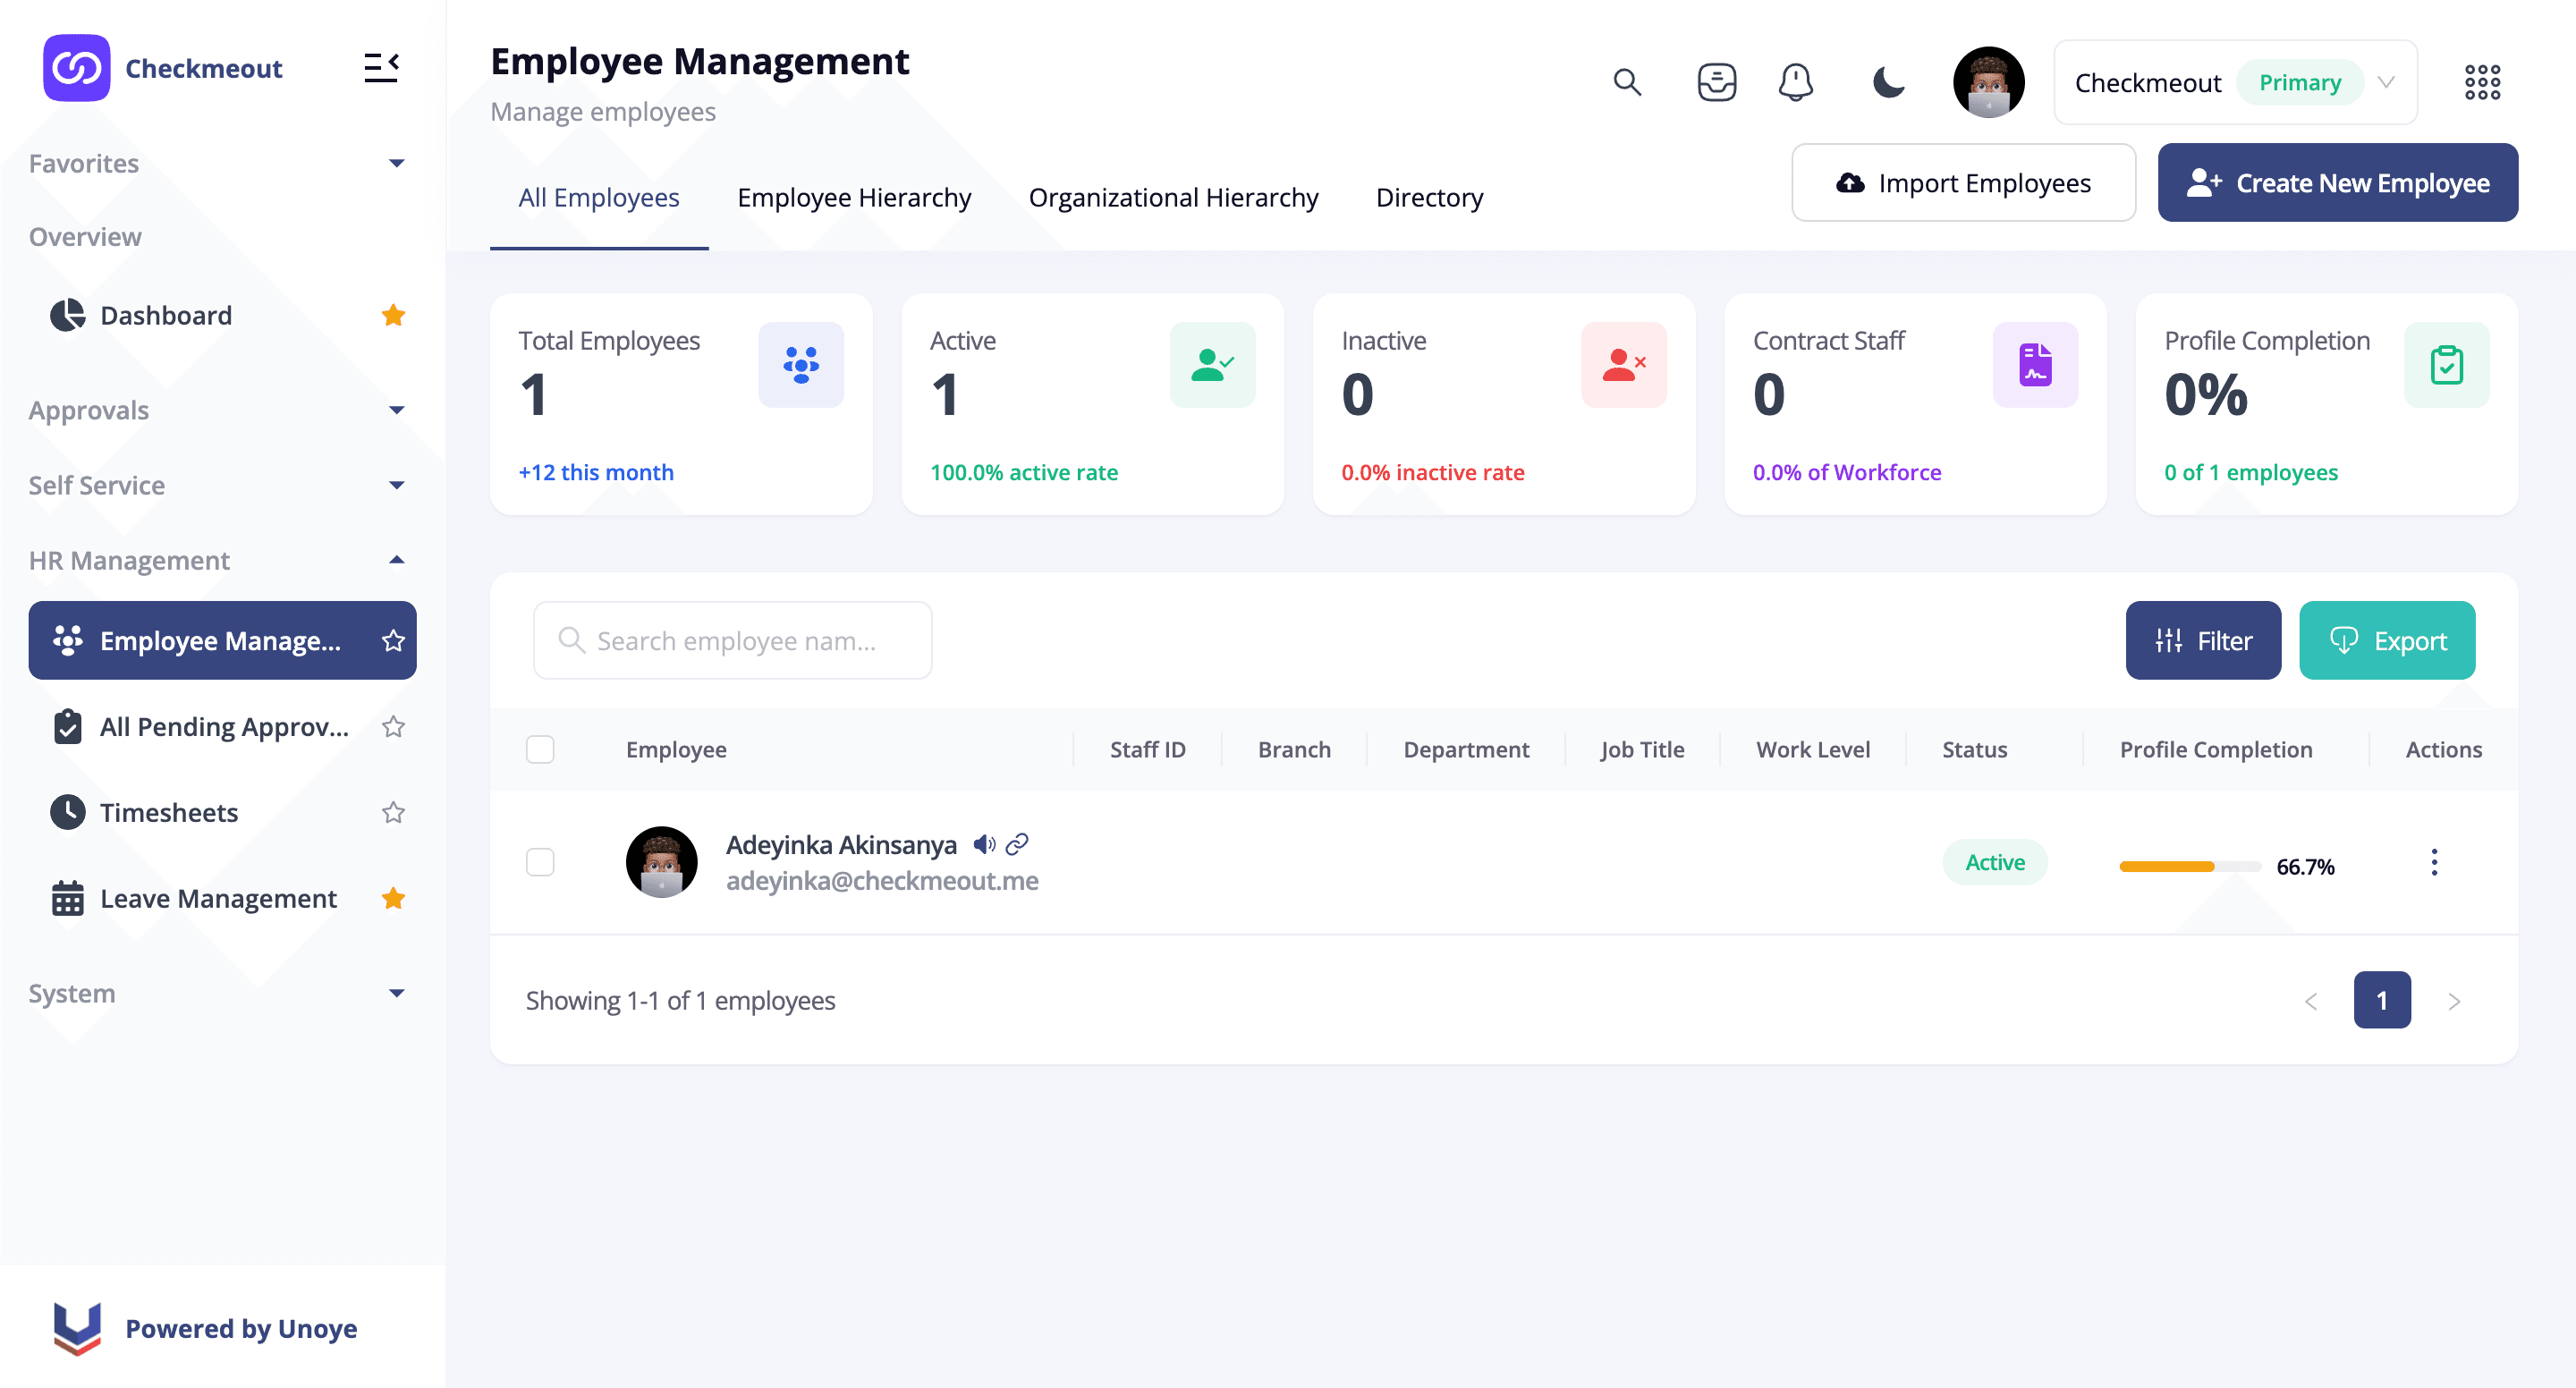
Task: Click the Active user check icon
Action: [x=1212, y=365]
